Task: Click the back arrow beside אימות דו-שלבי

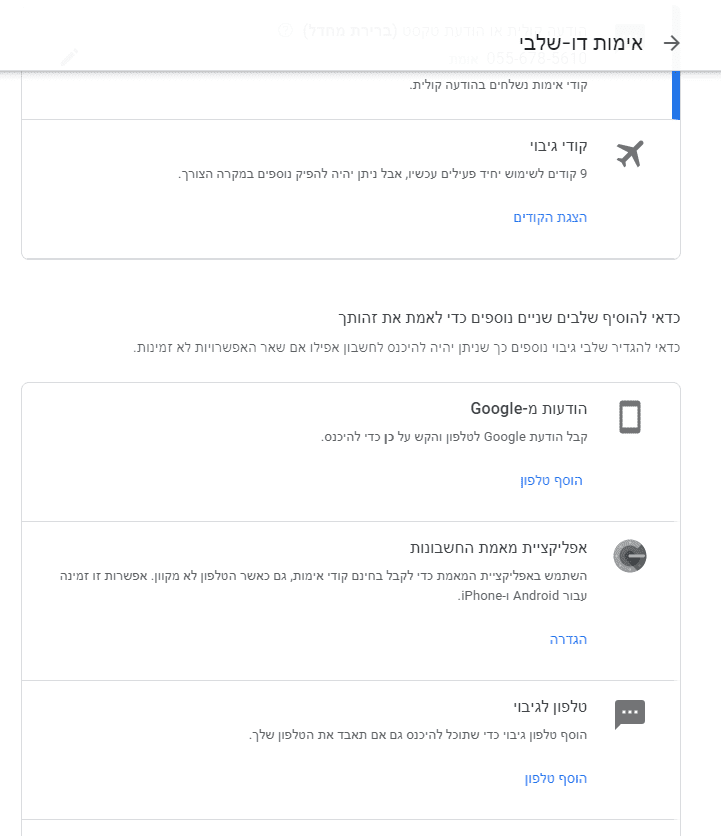Action: click(x=672, y=43)
